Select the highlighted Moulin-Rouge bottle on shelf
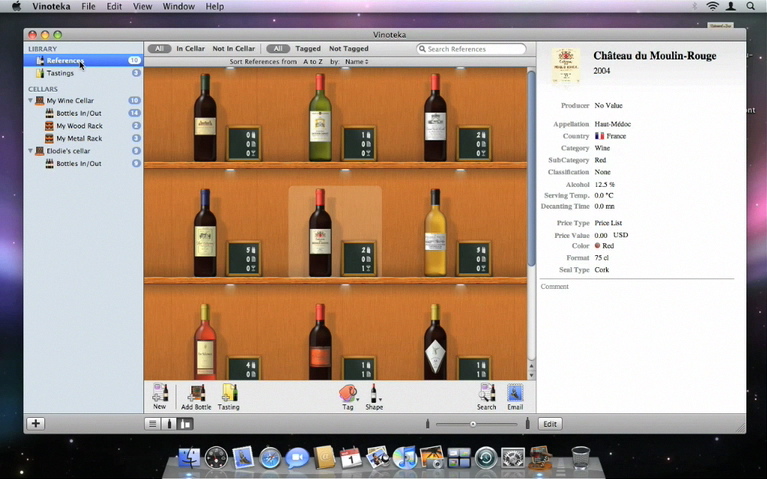Viewport: 767px width, 479px height. tap(320, 232)
